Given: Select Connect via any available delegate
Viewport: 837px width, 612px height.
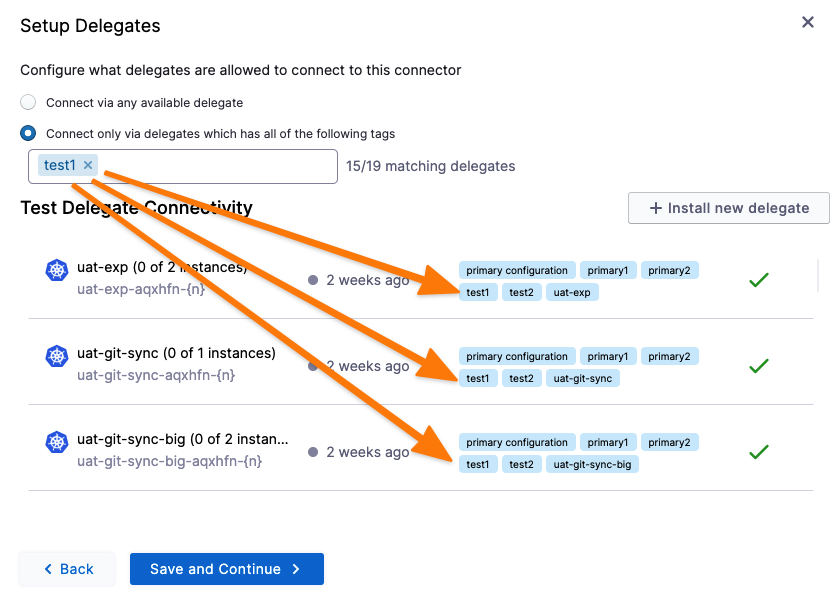Looking at the screenshot, I should [28, 102].
